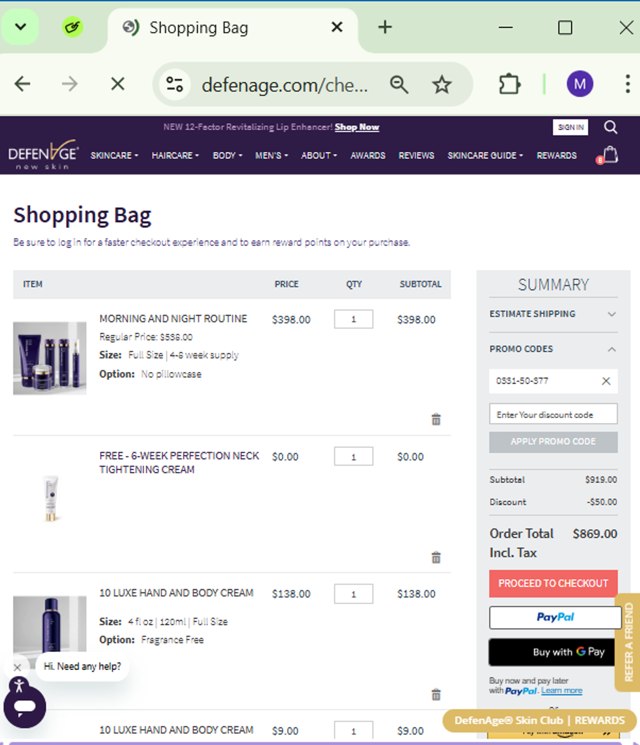Remove Morning and Night Routine with trash icon
Image resolution: width=640 pixels, height=745 pixels.
[436, 419]
